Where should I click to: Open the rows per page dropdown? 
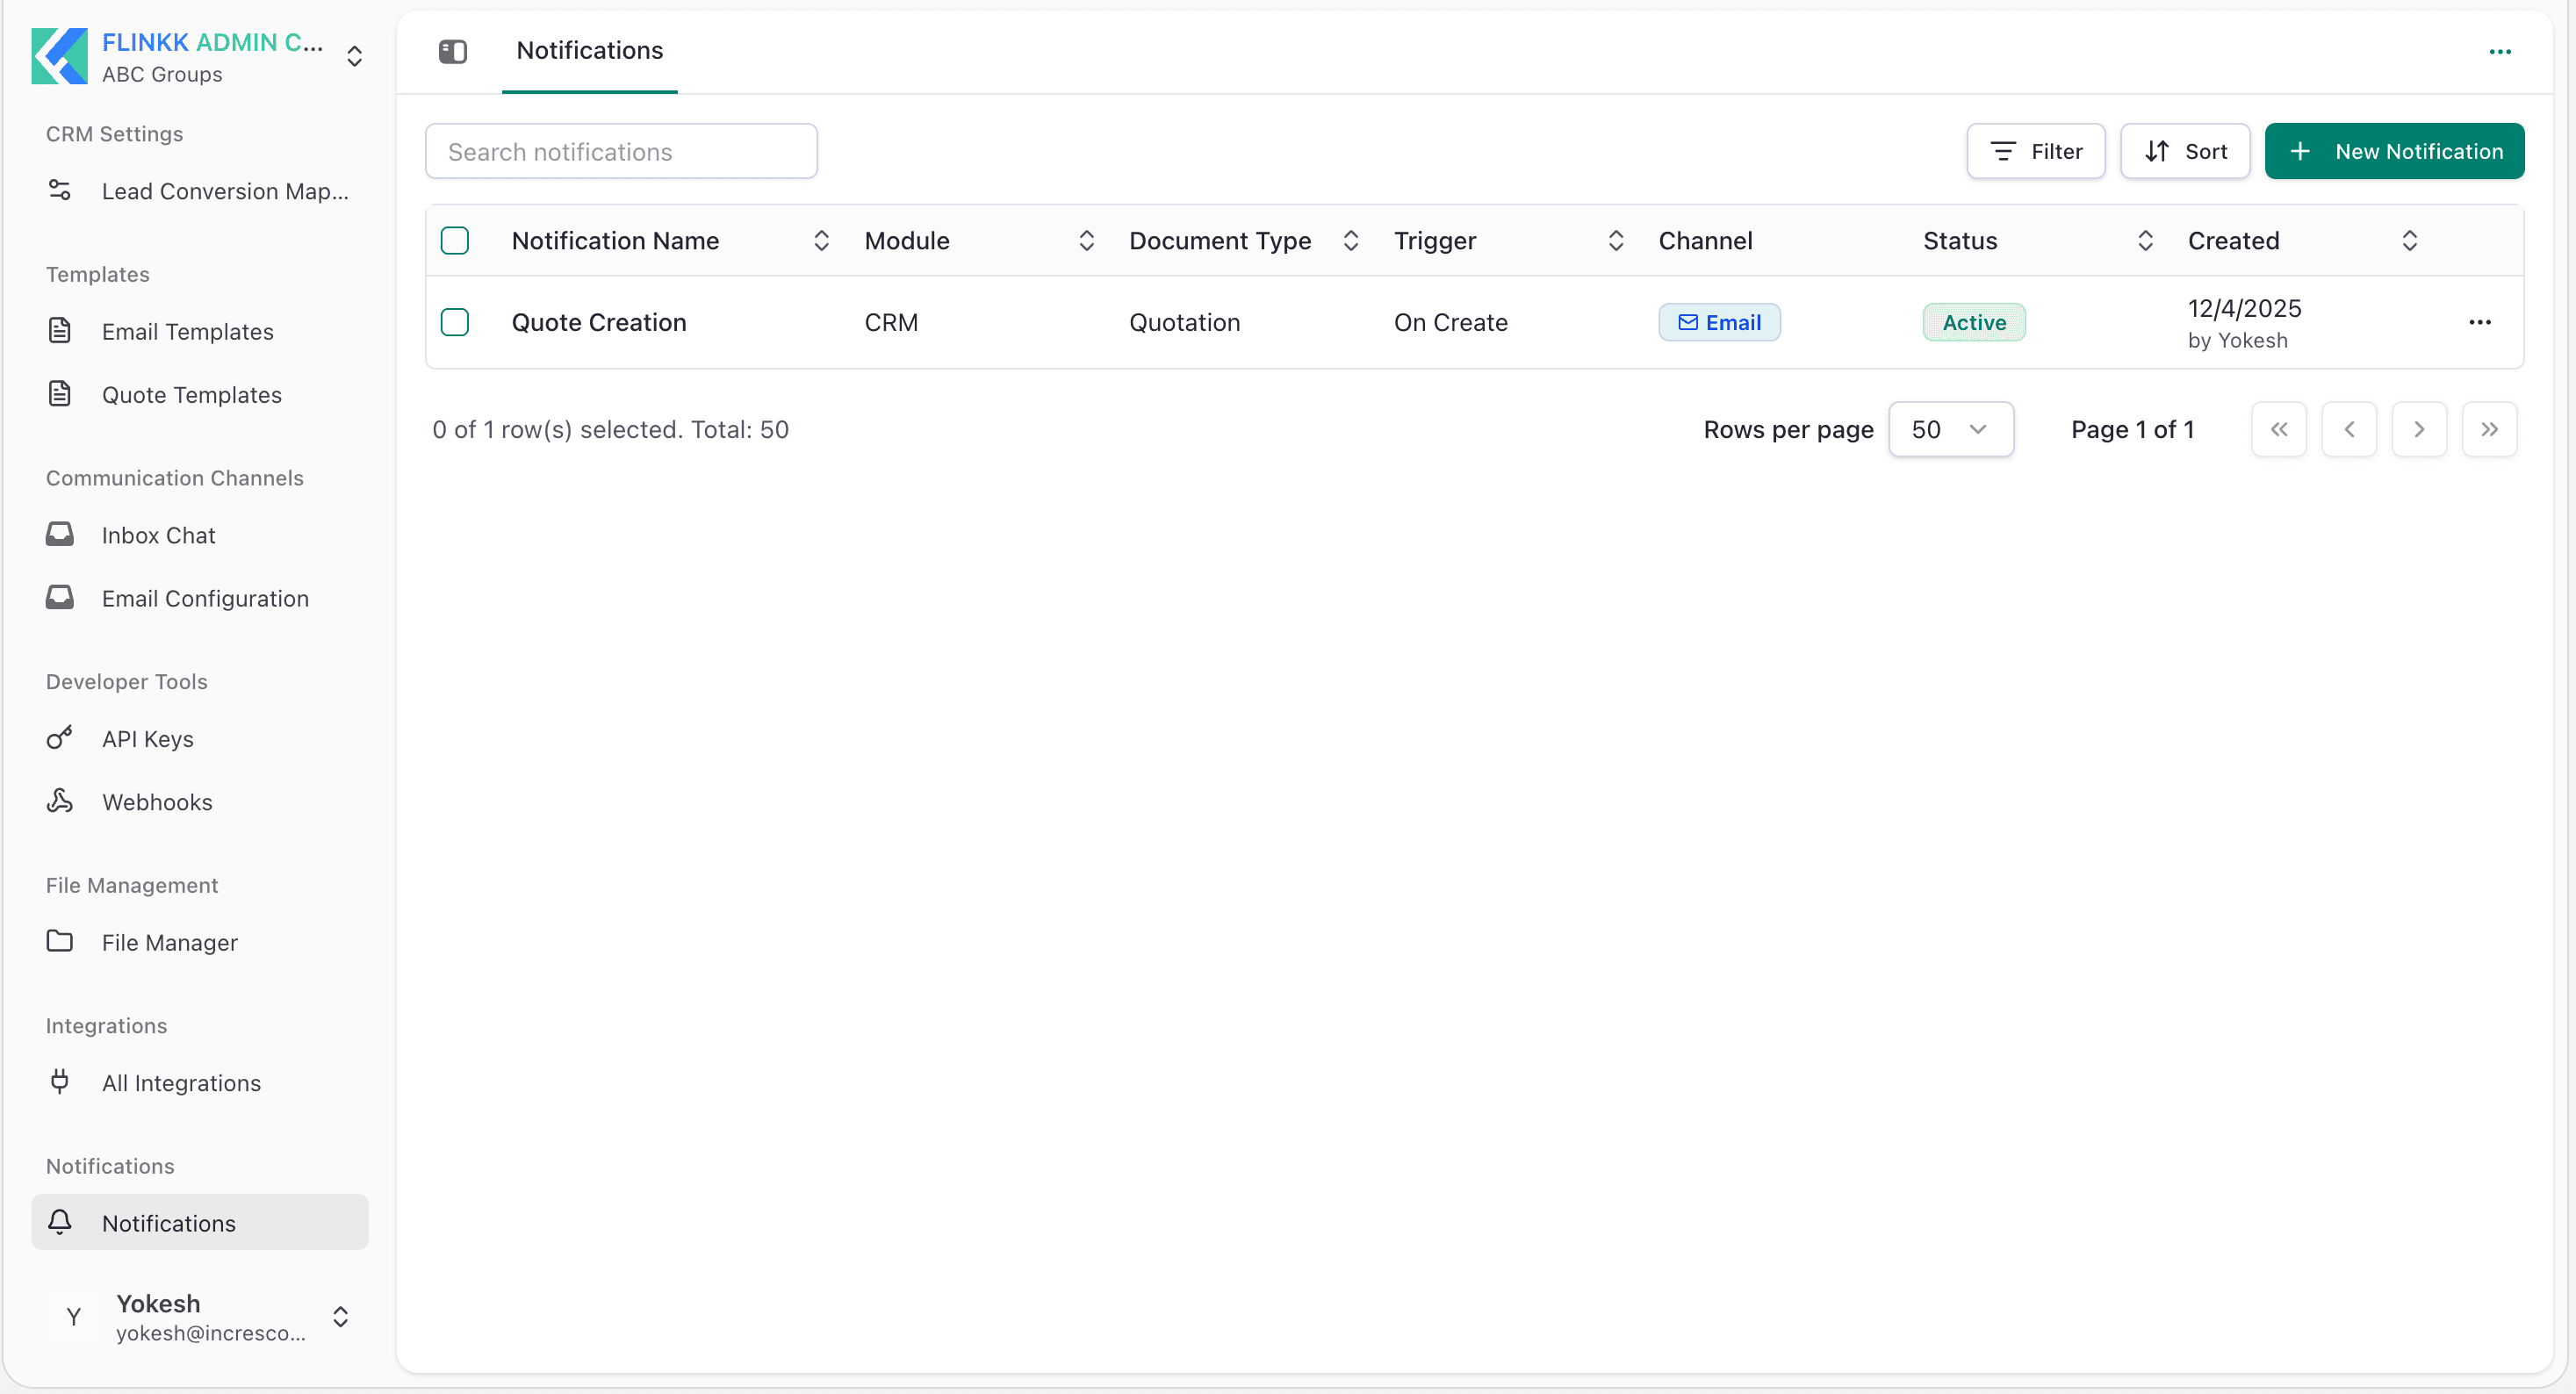coord(1950,430)
